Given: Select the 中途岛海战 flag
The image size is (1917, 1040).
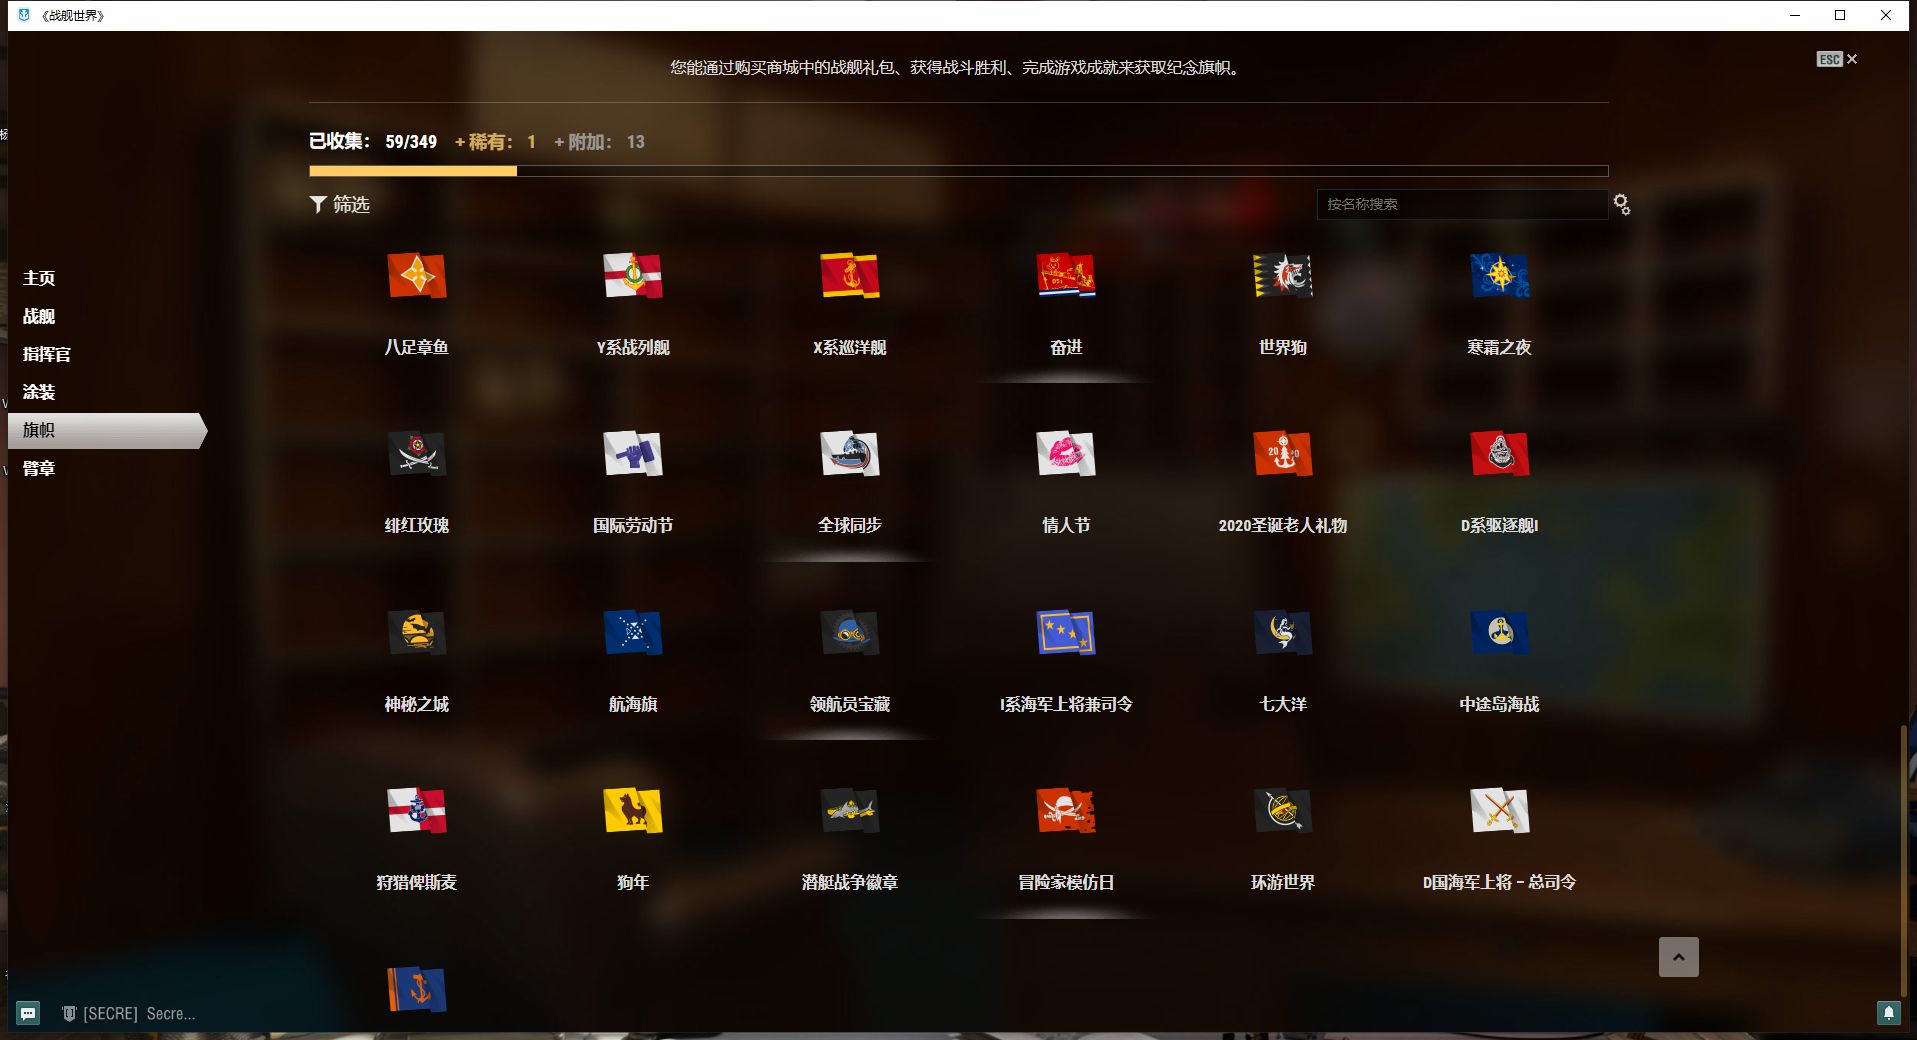Looking at the screenshot, I should coord(1499,633).
